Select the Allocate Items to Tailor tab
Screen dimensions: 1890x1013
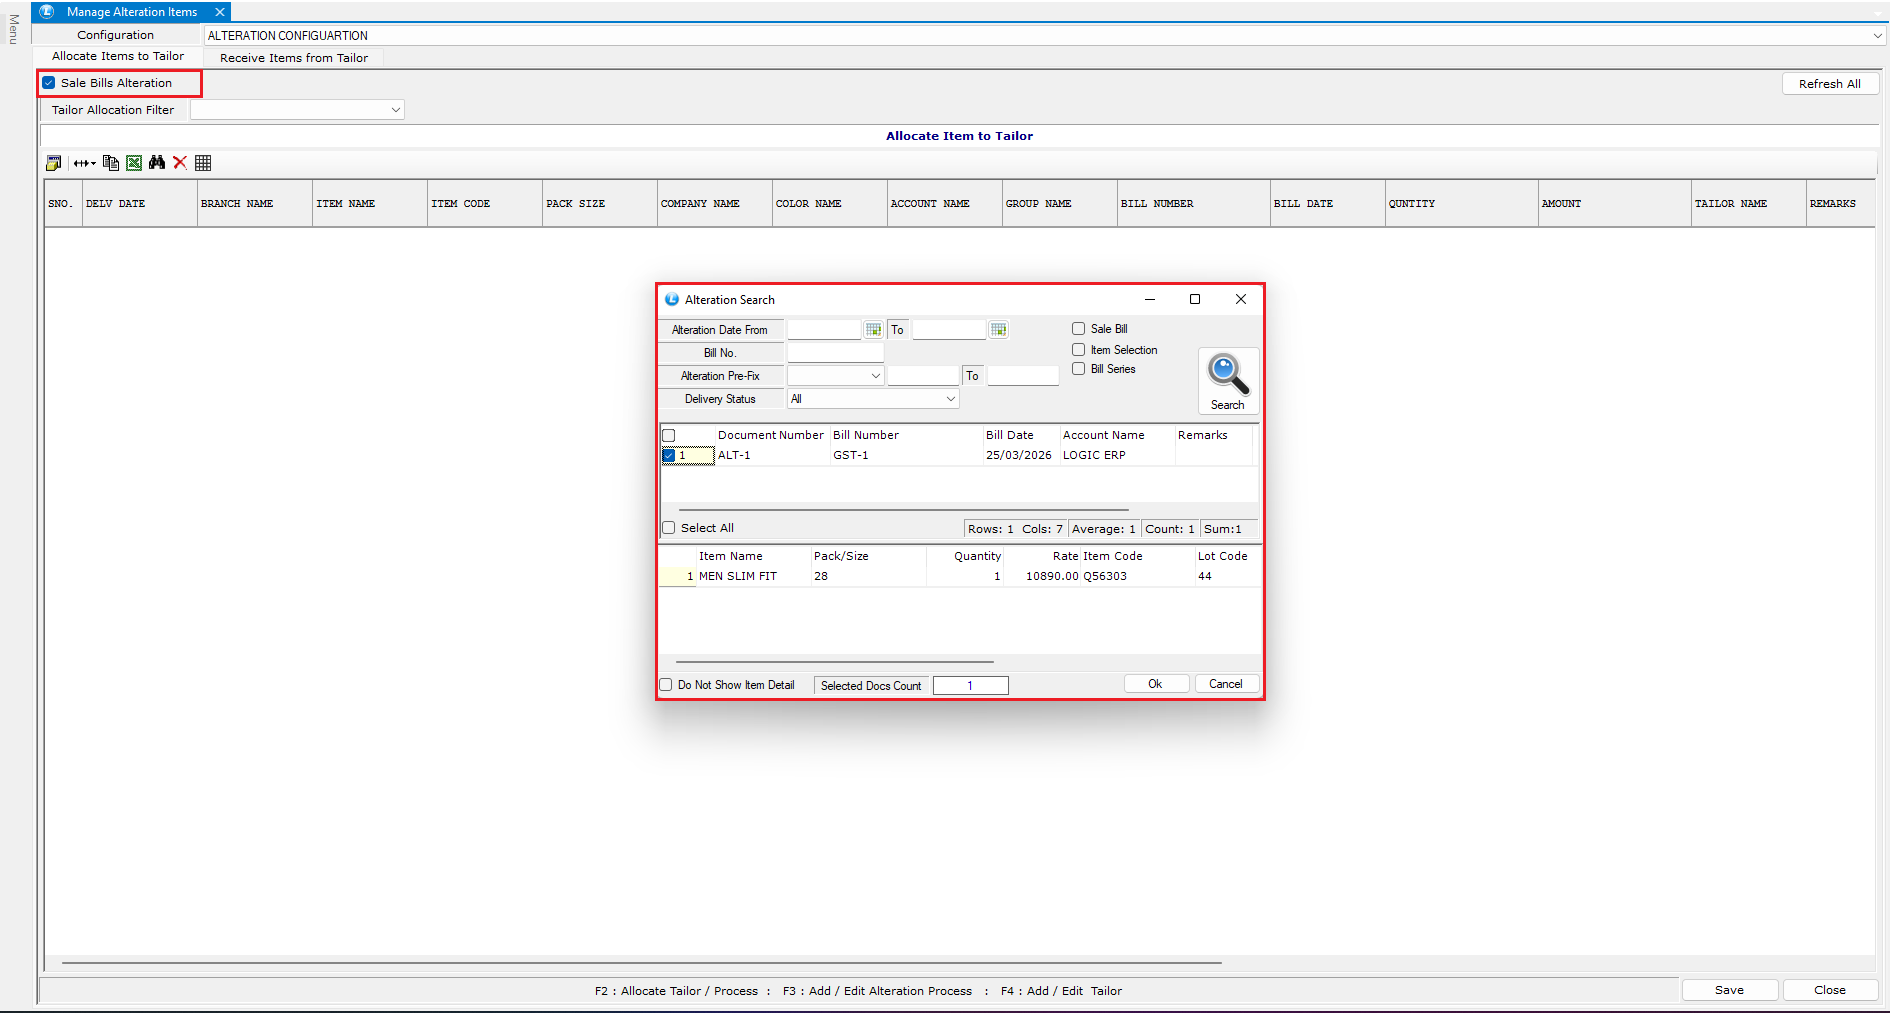coord(118,56)
